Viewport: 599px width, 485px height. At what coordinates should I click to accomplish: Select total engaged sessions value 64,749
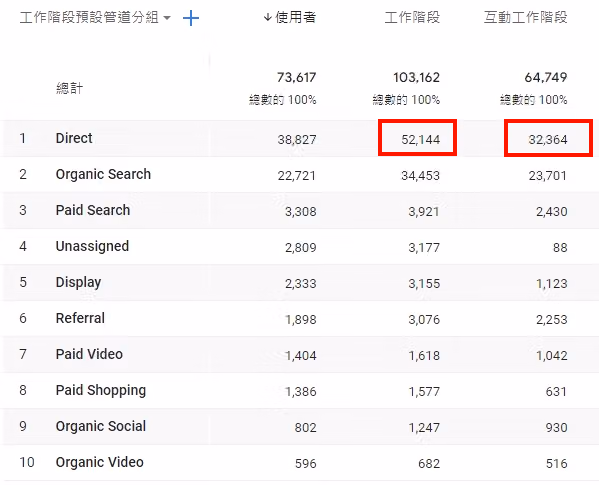(546, 78)
